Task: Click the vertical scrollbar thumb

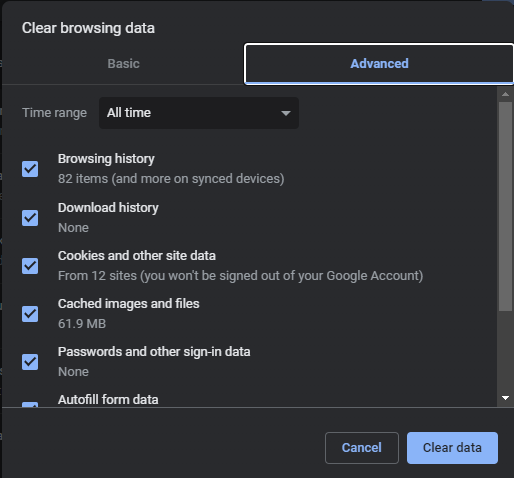Action: [505, 207]
